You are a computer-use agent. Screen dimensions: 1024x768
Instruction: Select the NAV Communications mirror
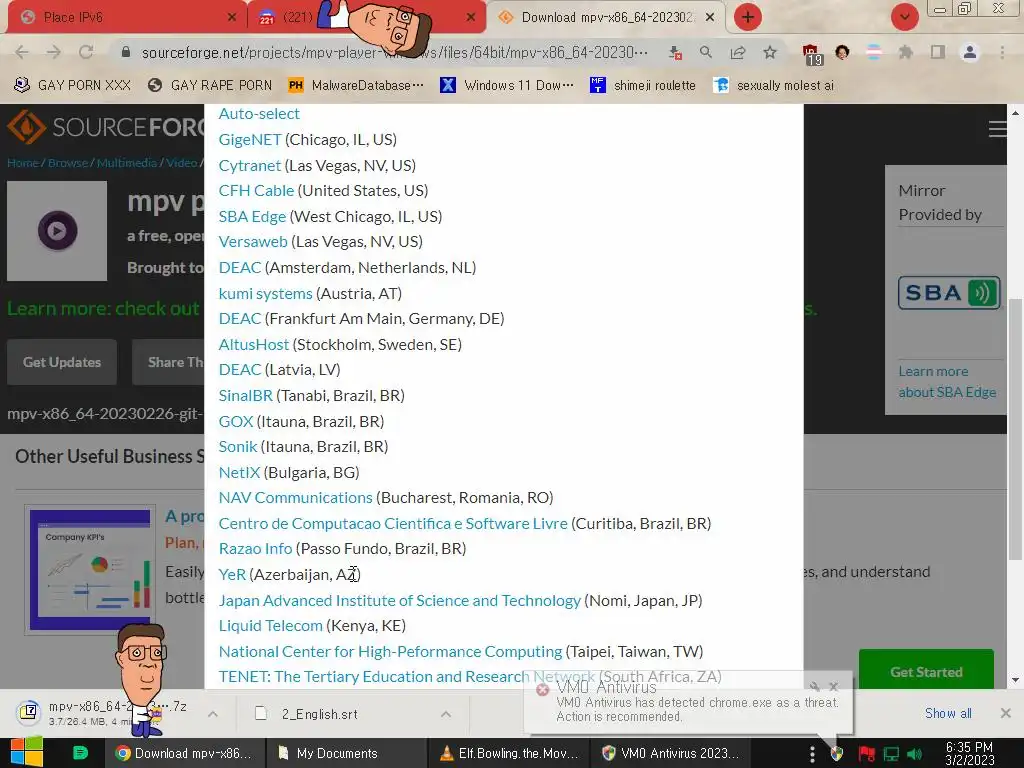pos(295,498)
